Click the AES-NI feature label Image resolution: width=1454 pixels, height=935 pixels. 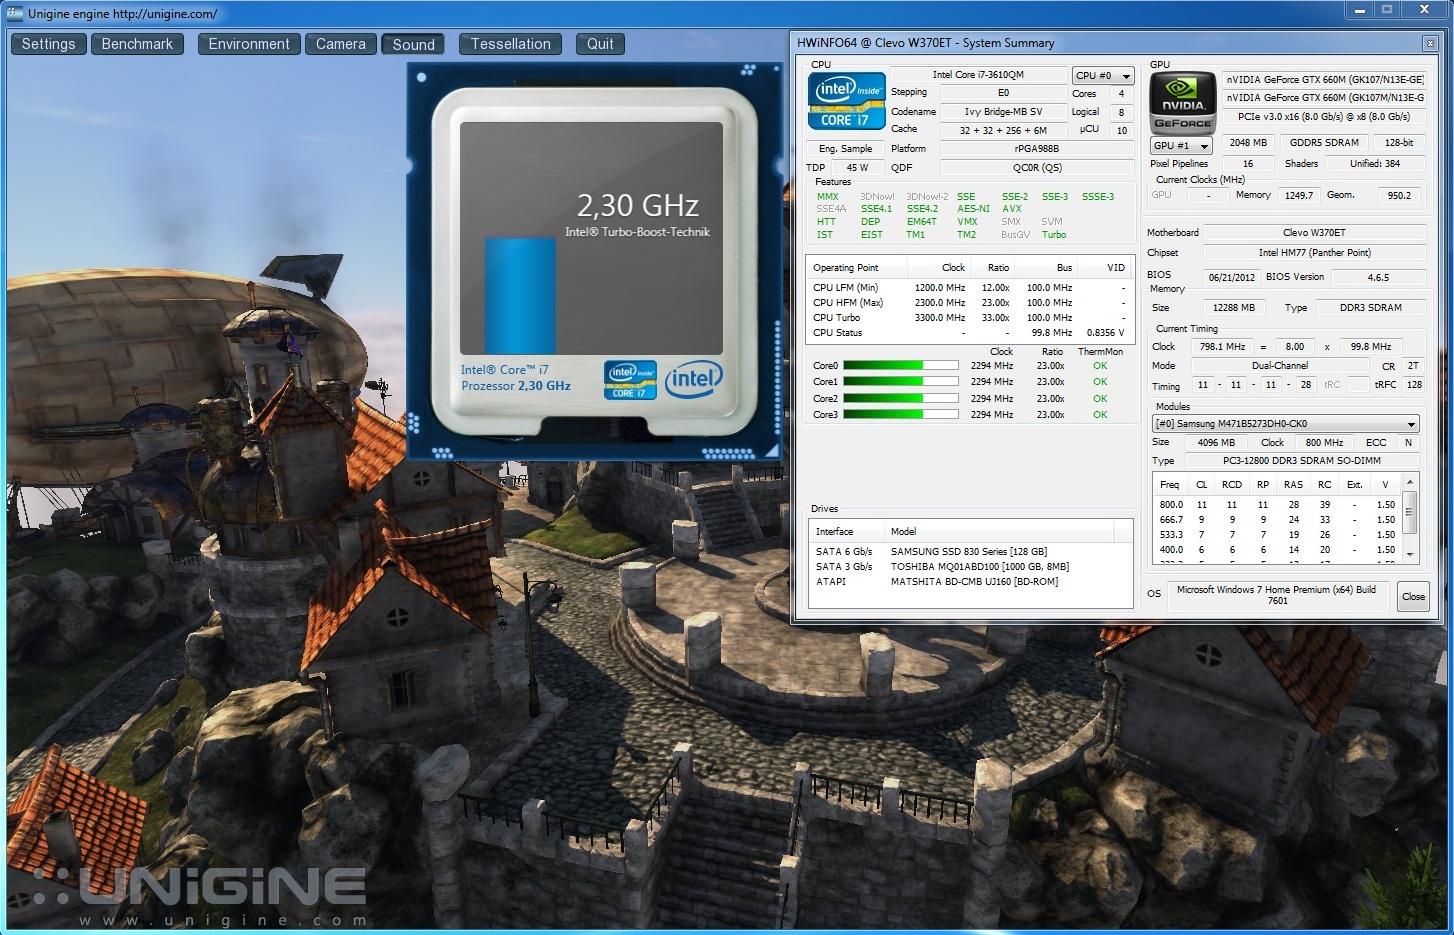click(973, 209)
